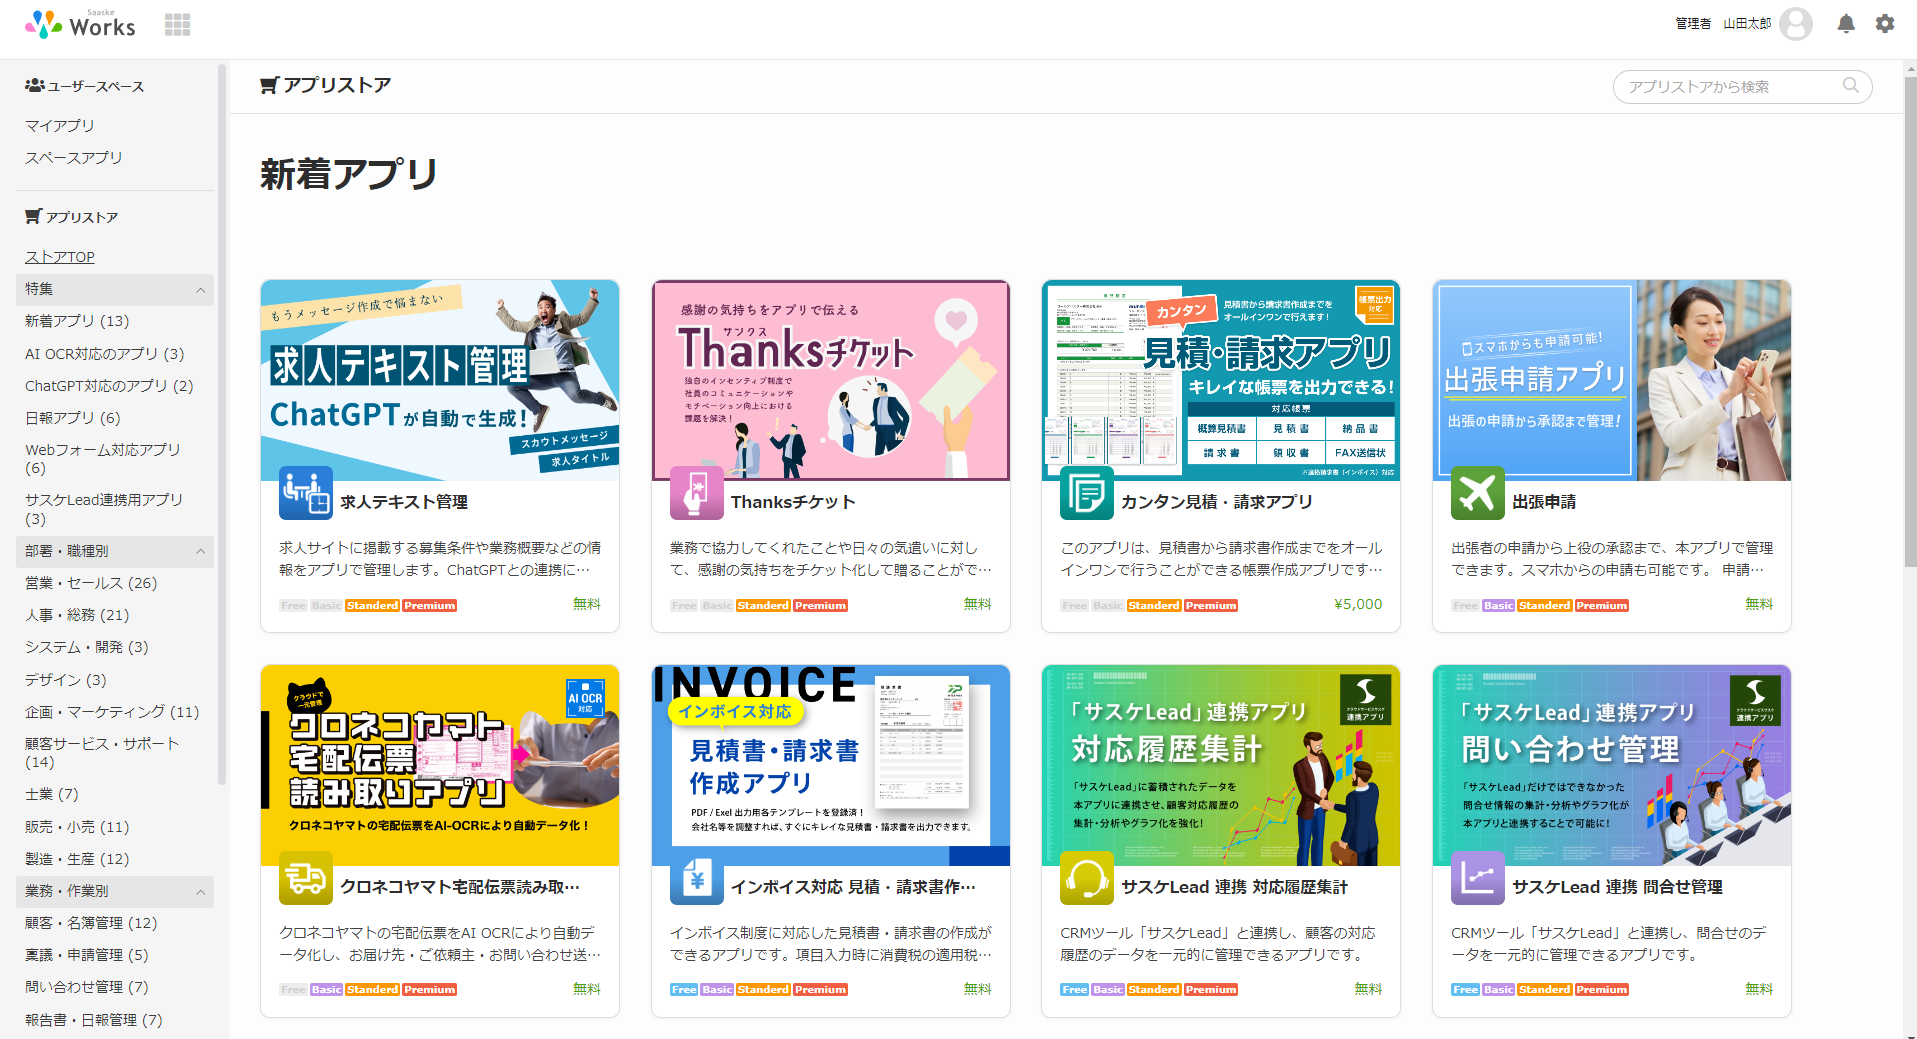Click the カンタン見積・請求アプリ app icon
Image resolution: width=1917 pixels, height=1039 pixels.
coord(1087,493)
